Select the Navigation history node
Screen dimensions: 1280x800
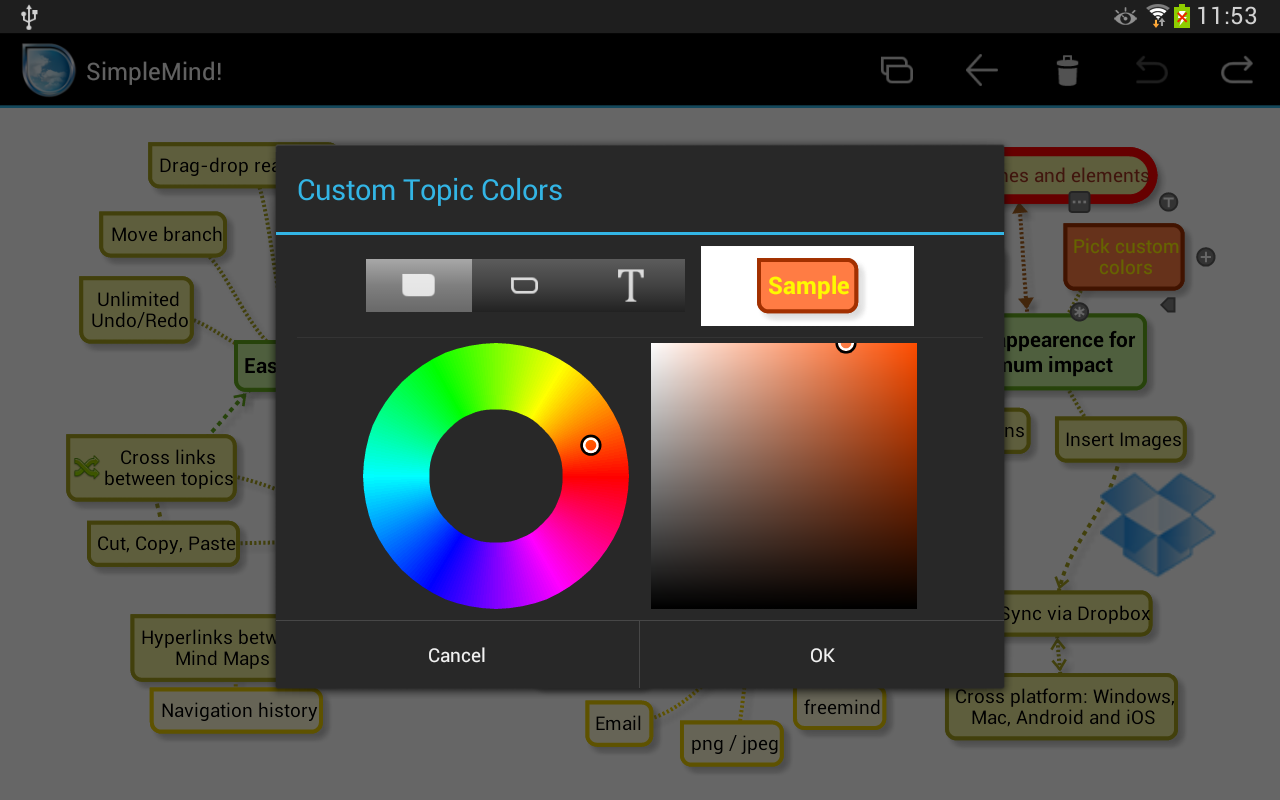[x=237, y=710]
